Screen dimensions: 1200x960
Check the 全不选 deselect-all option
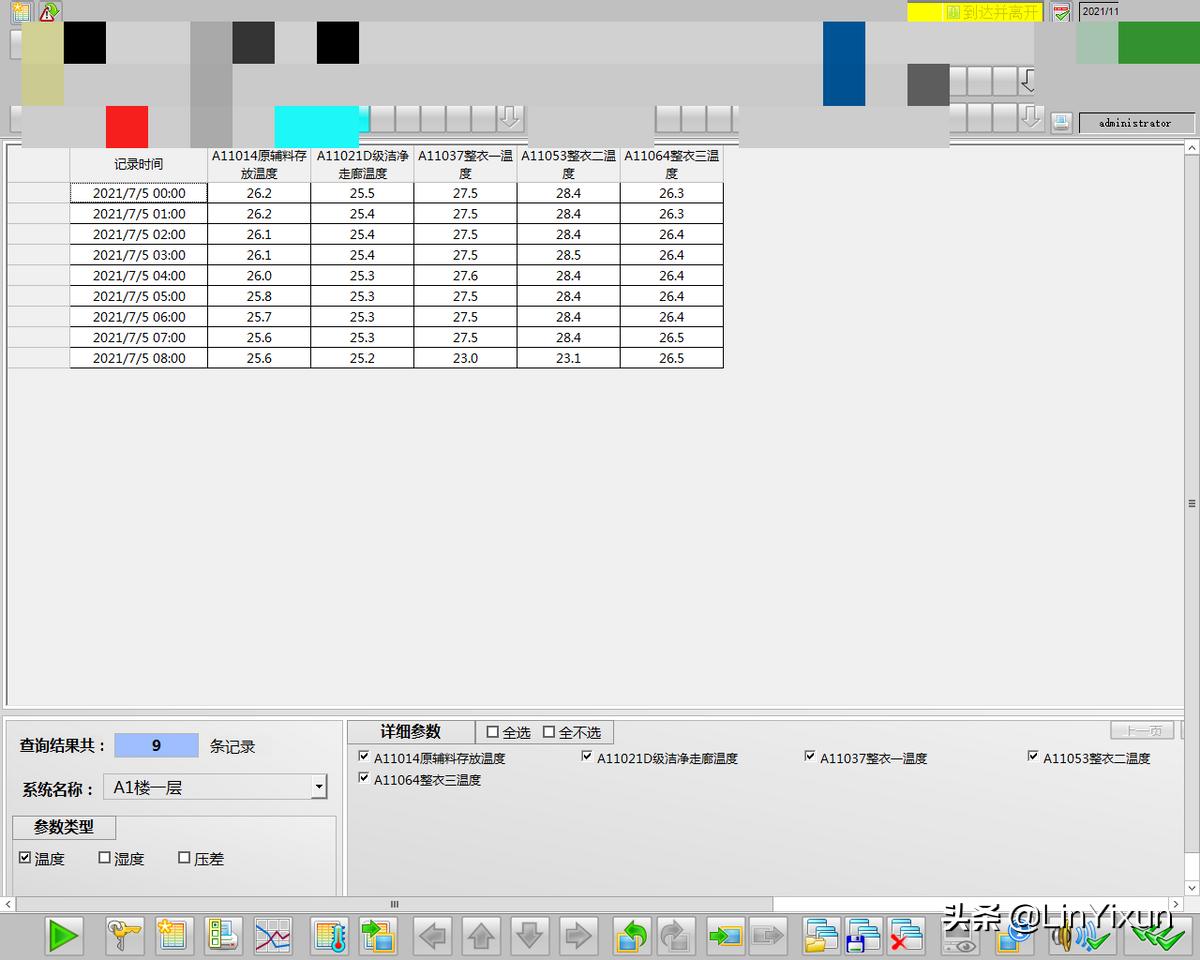click(548, 732)
